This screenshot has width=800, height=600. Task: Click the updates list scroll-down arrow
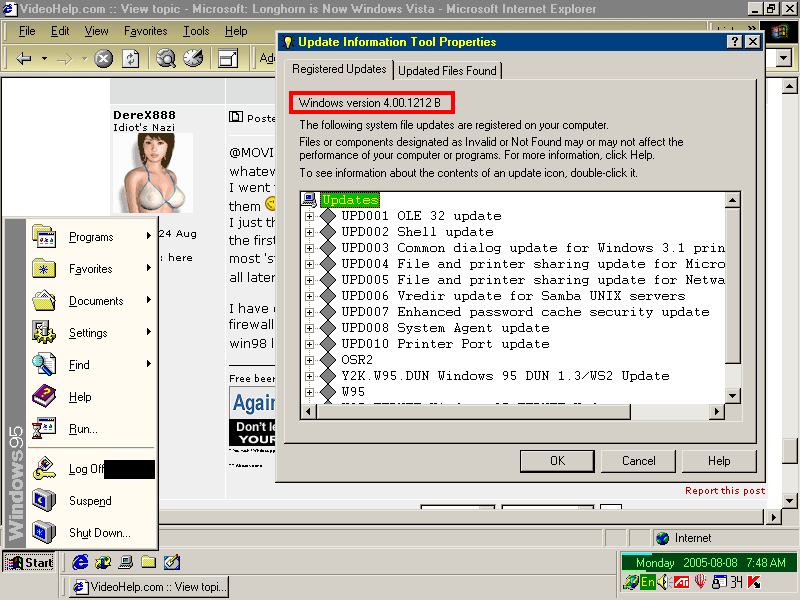733,395
